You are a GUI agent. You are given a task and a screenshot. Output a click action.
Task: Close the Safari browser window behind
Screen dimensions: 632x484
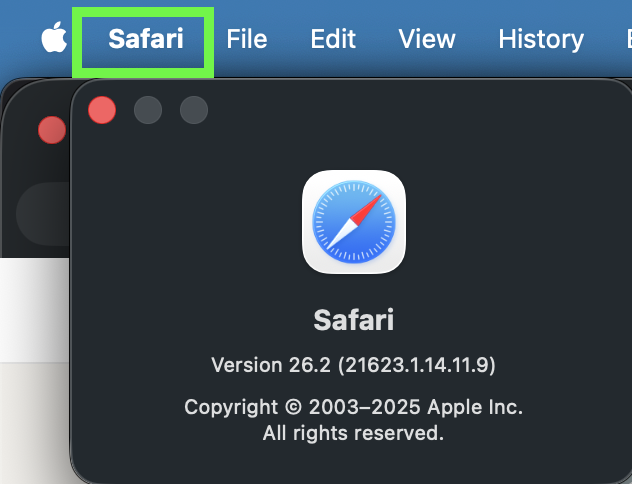(x=52, y=130)
